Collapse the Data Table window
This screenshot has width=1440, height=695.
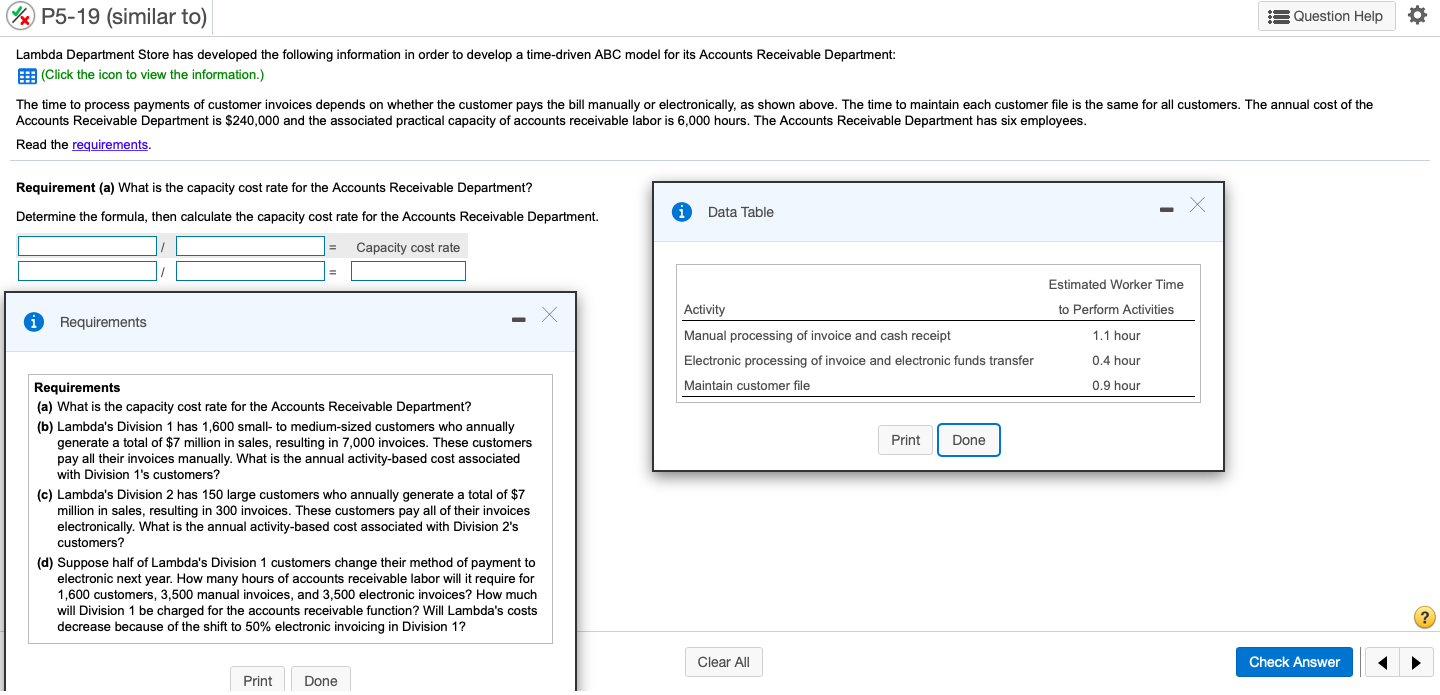1166,209
